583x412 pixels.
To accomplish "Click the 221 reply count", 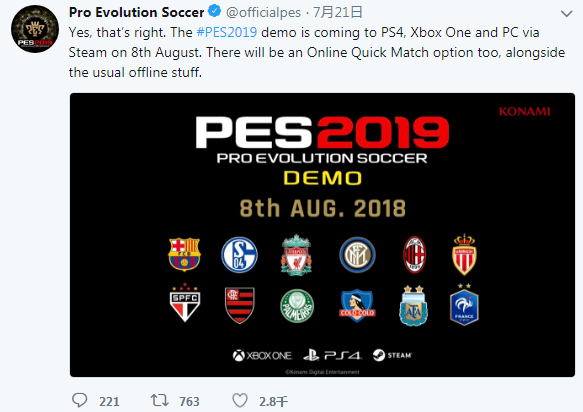I will click(x=109, y=402).
